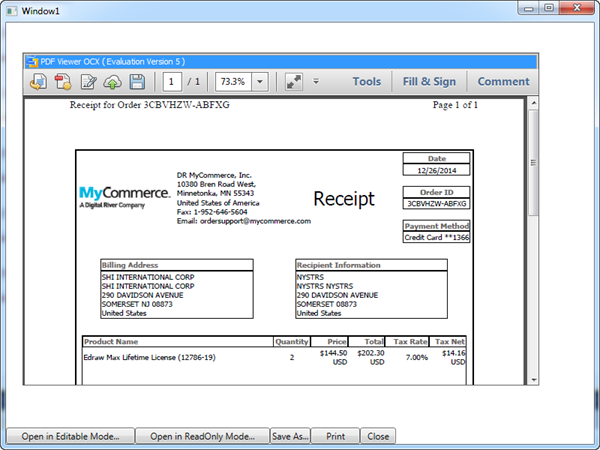This screenshot has width=600, height=450.
Task: Click the page number input field
Action: [x=173, y=82]
